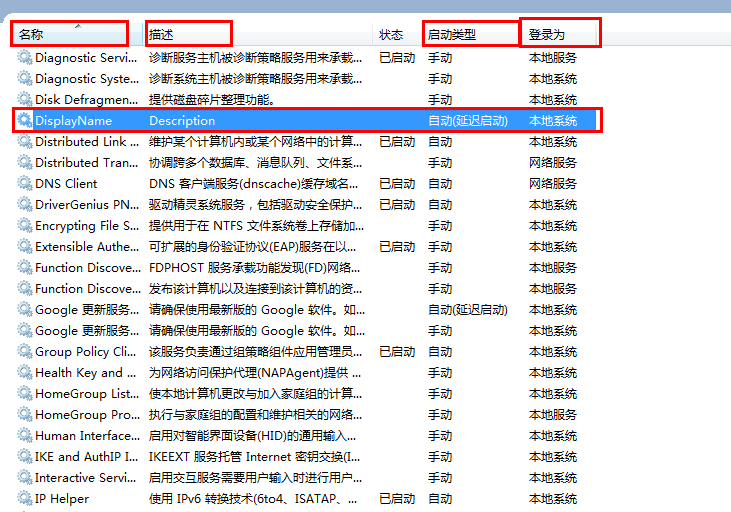Select the HomeGroup Pro... service name
The height and width of the screenshot is (512, 731).
coord(87,415)
